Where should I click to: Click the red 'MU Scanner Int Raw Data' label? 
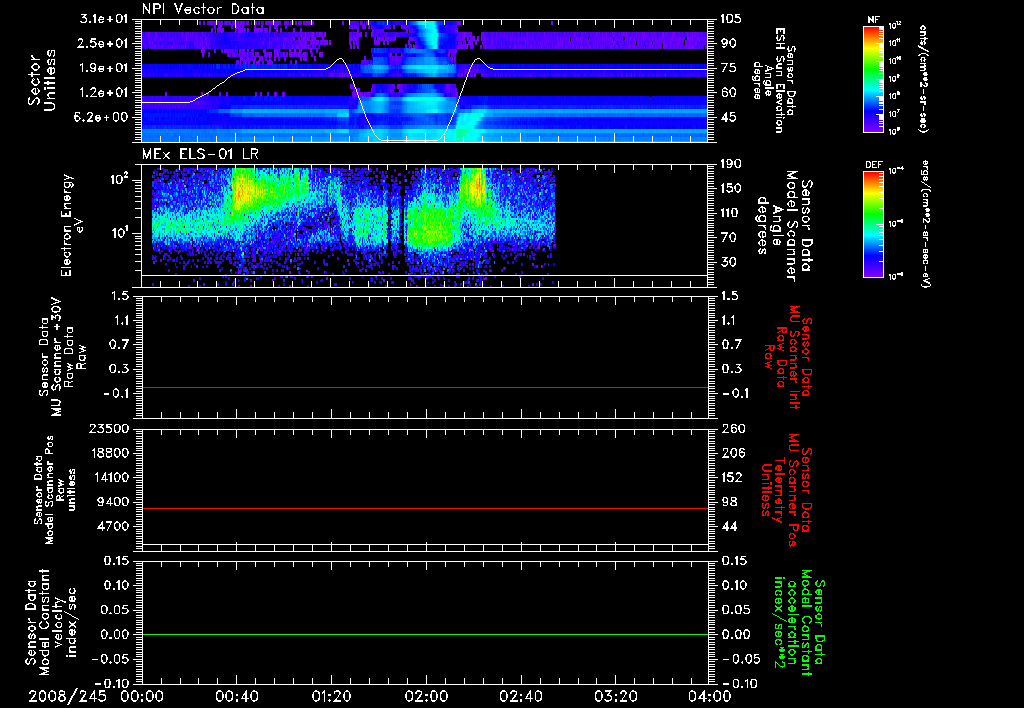tap(788, 357)
